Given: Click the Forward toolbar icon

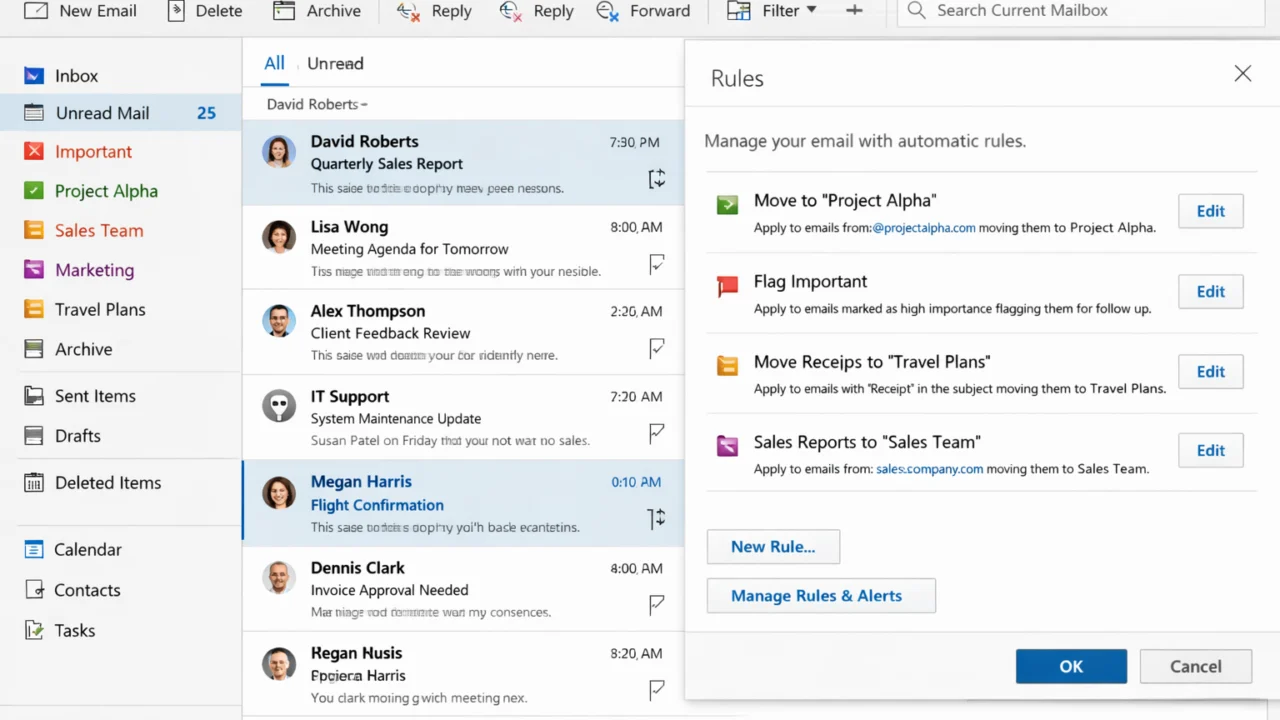Looking at the screenshot, I should (607, 11).
